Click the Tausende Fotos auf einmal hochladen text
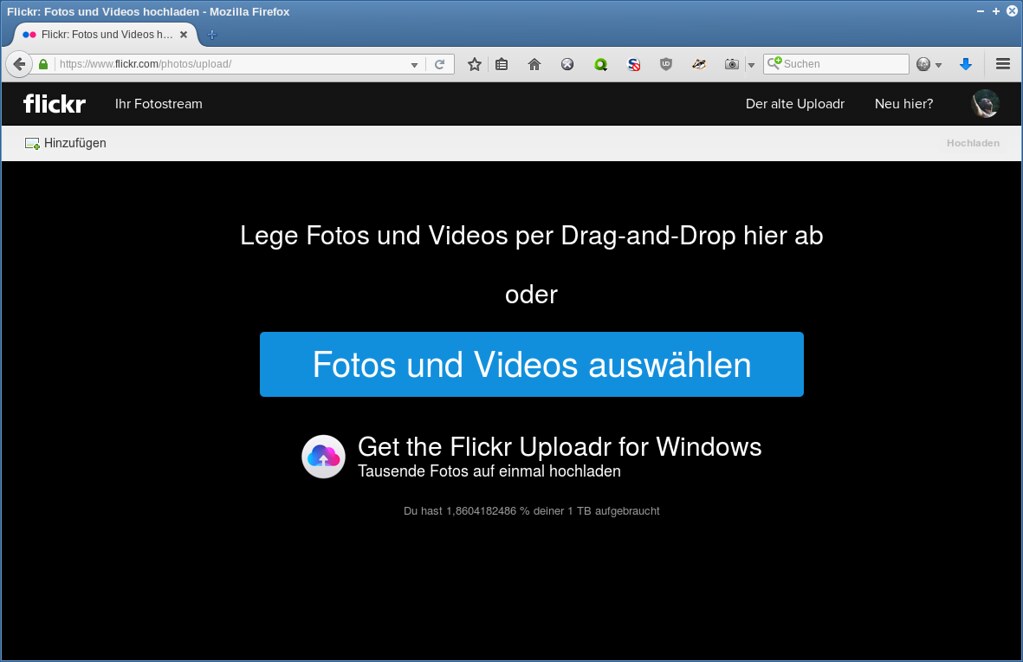Screen dimensions: 1023x662 coord(489,471)
